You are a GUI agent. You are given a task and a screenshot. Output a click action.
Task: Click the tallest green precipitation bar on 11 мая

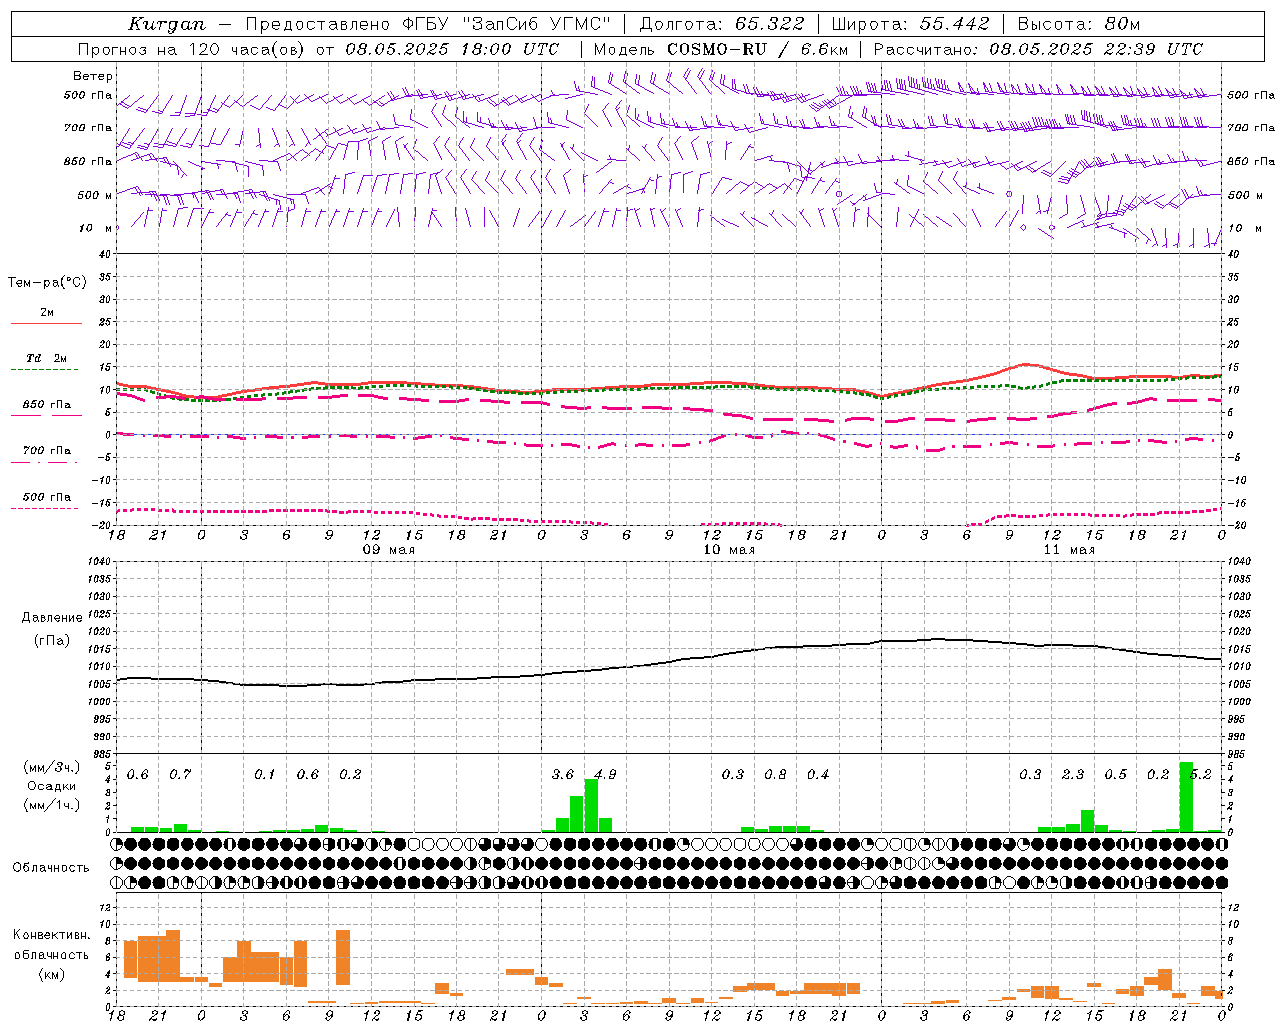[x=1186, y=797]
